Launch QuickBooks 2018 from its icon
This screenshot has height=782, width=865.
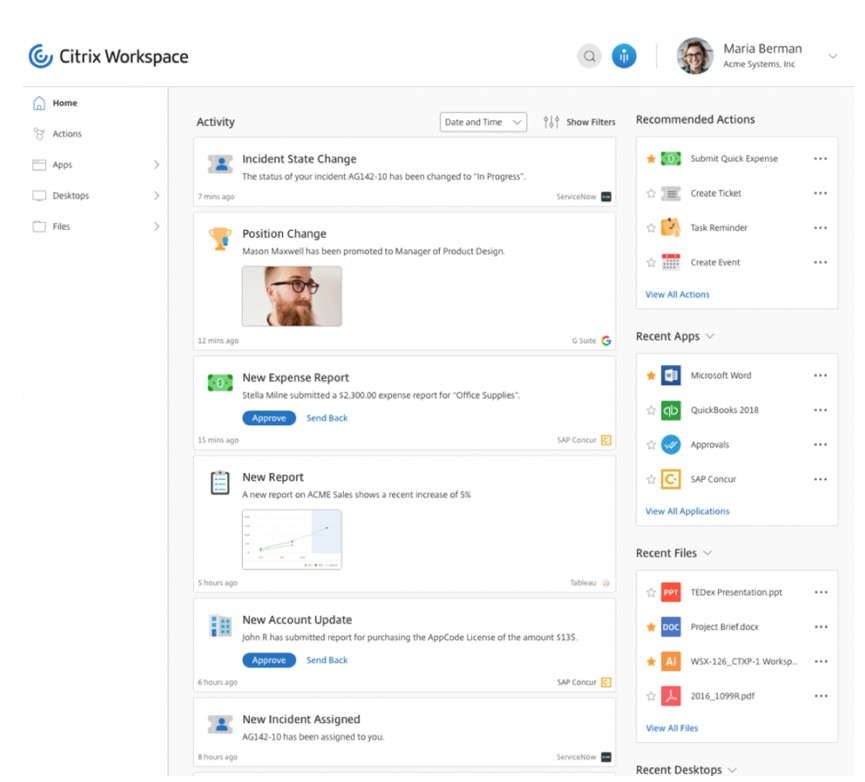[671, 410]
